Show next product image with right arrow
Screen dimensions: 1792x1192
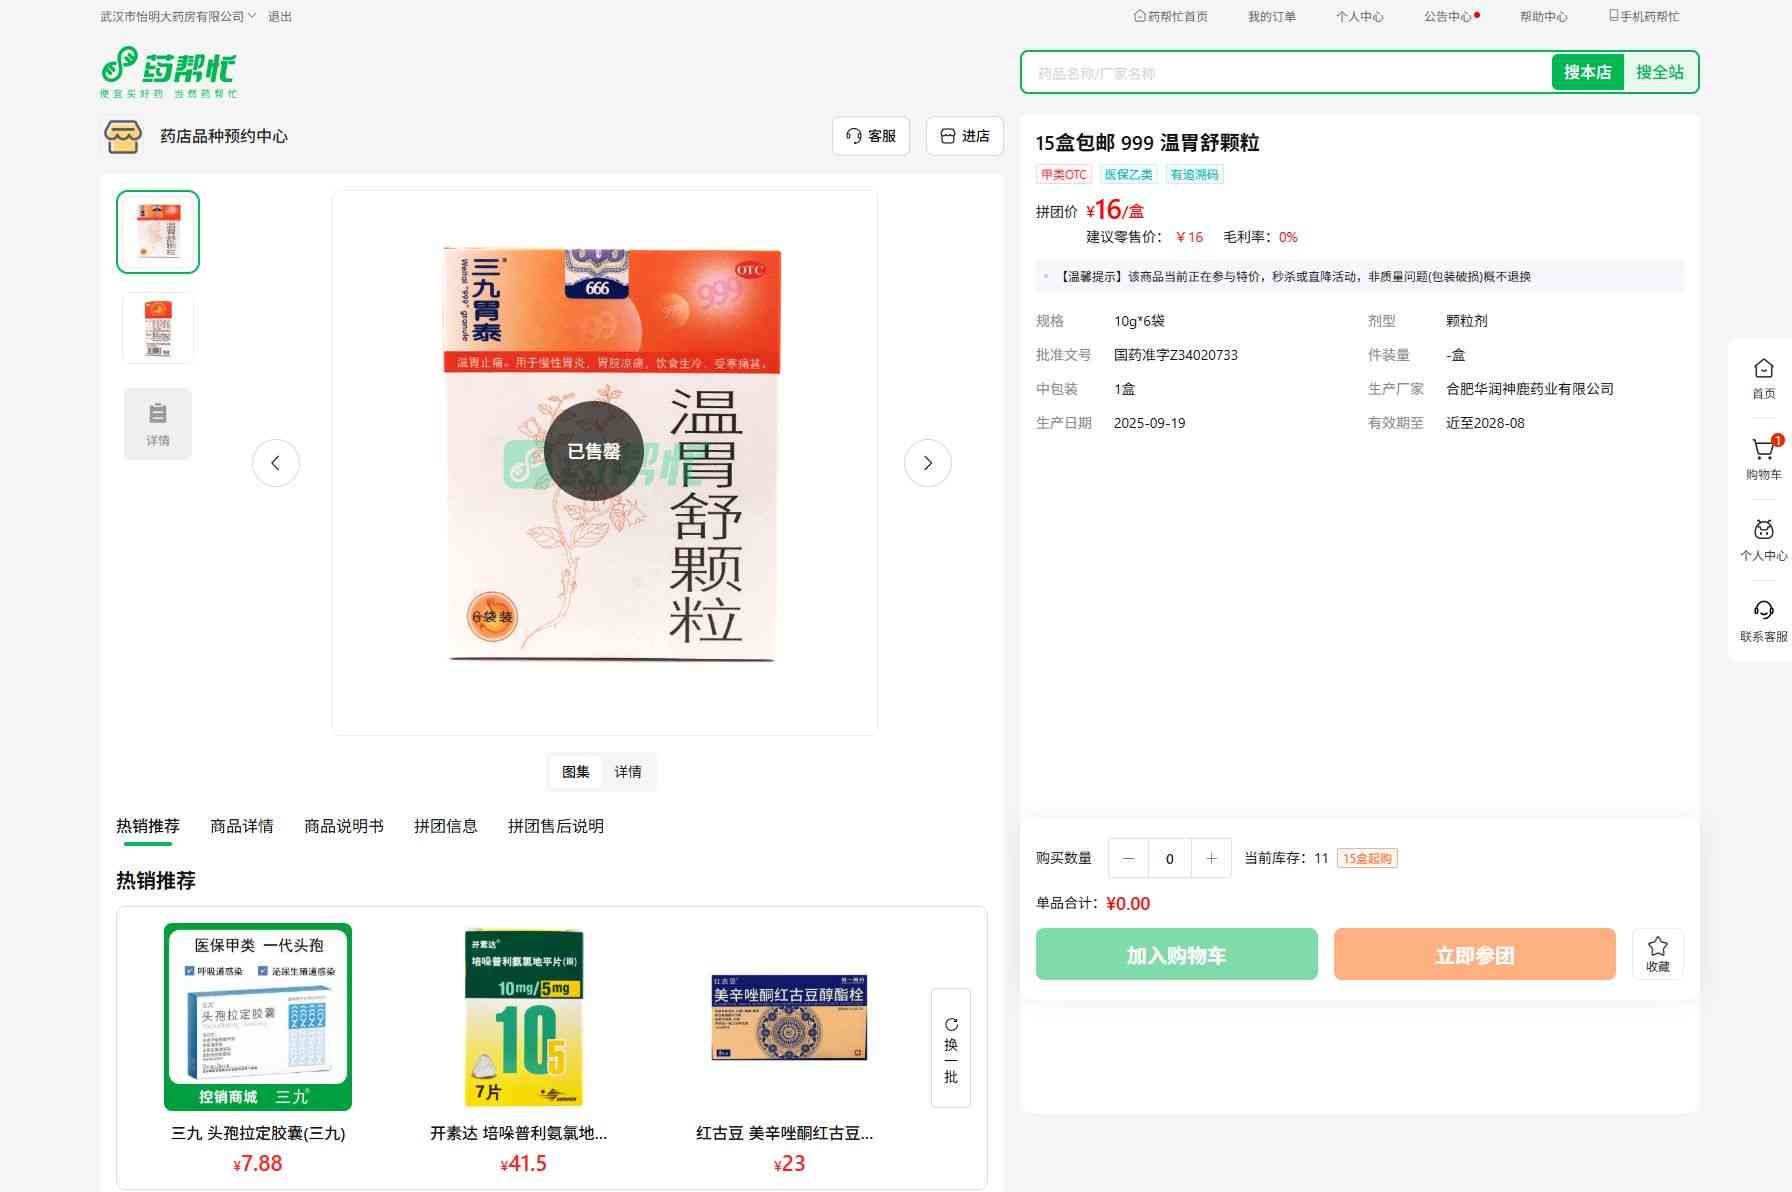pyautogui.click(x=927, y=463)
